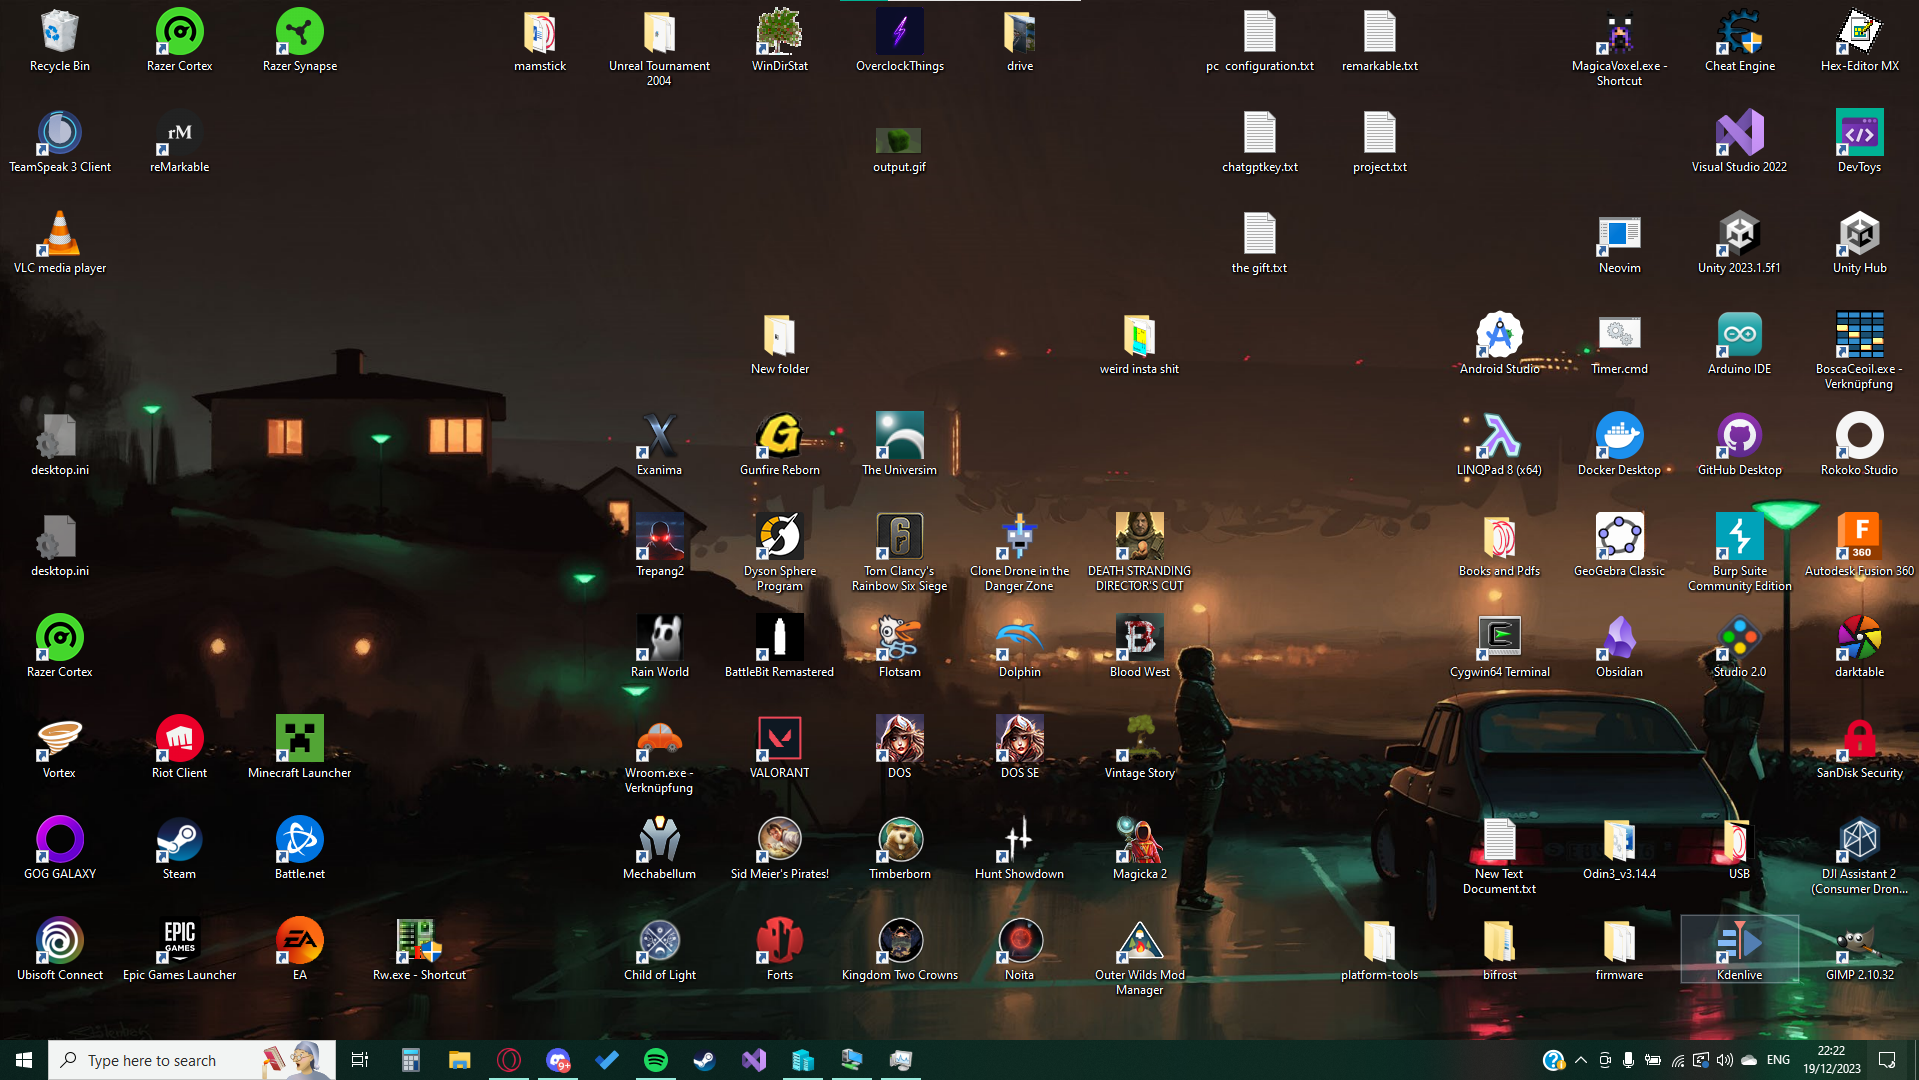Open the Outer Wilds Mod Manager icon

click(1140, 956)
